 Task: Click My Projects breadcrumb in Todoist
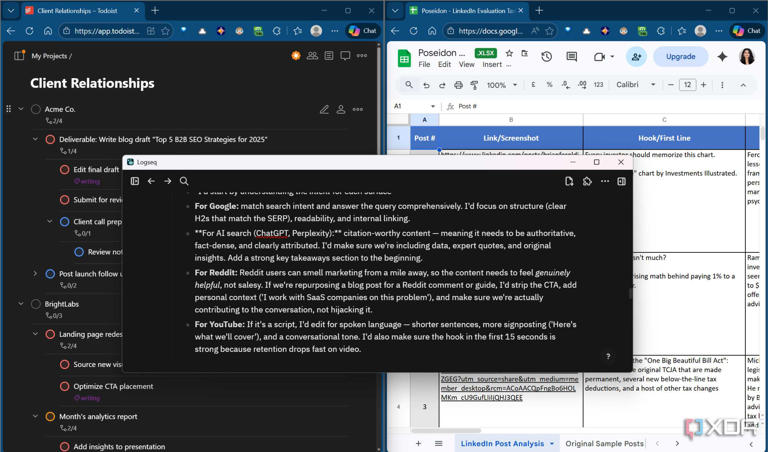pyautogui.click(x=48, y=56)
